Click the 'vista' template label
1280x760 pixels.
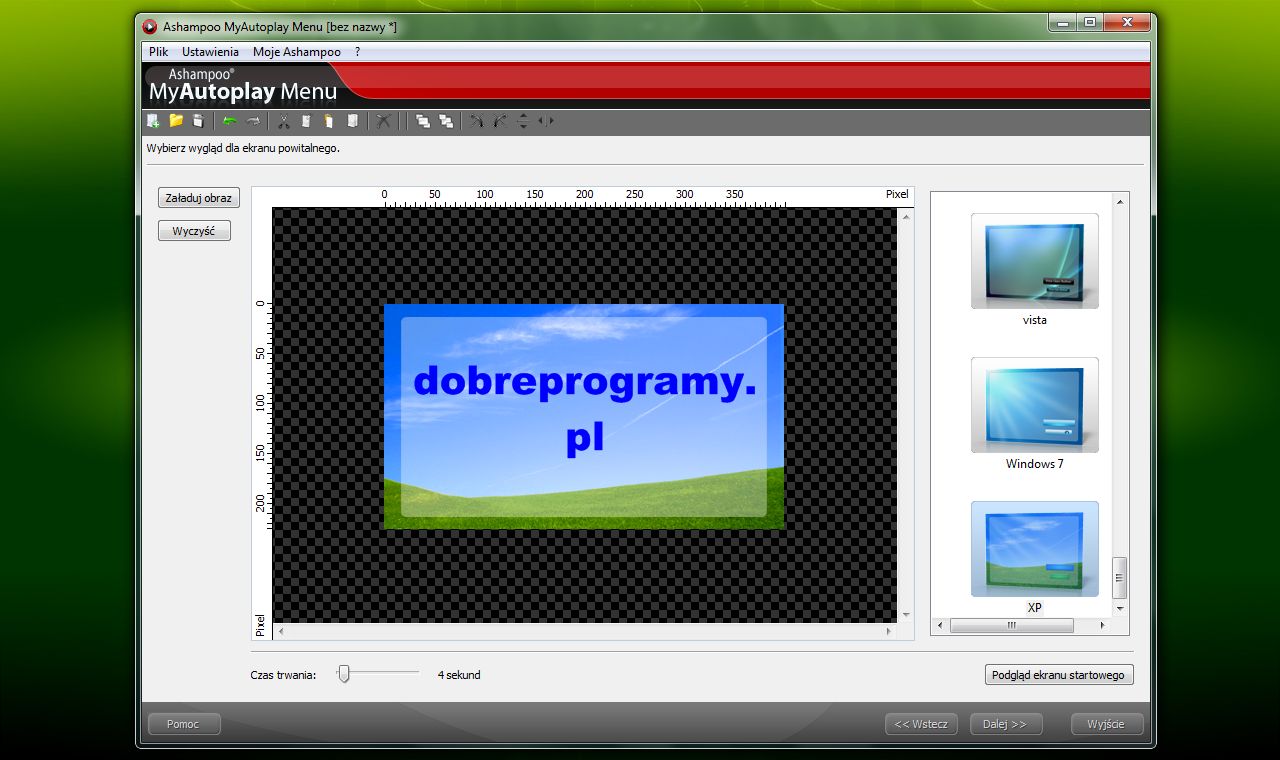[1035, 320]
